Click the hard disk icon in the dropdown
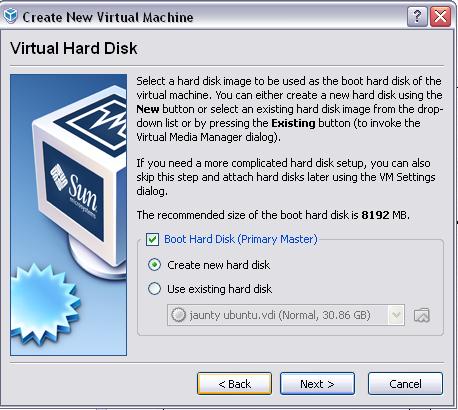 pyautogui.click(x=178, y=315)
